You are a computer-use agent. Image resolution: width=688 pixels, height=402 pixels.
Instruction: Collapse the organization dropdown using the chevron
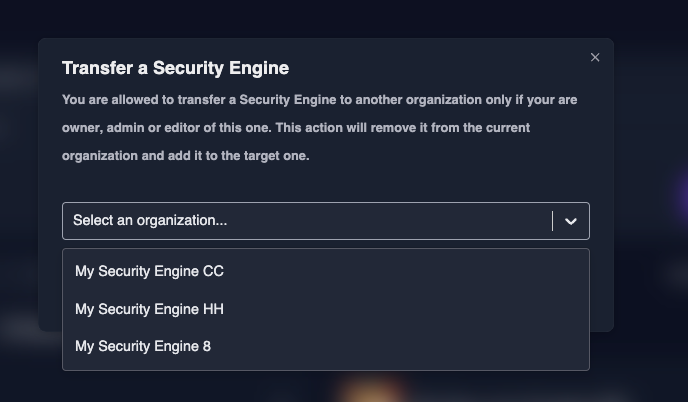point(571,221)
